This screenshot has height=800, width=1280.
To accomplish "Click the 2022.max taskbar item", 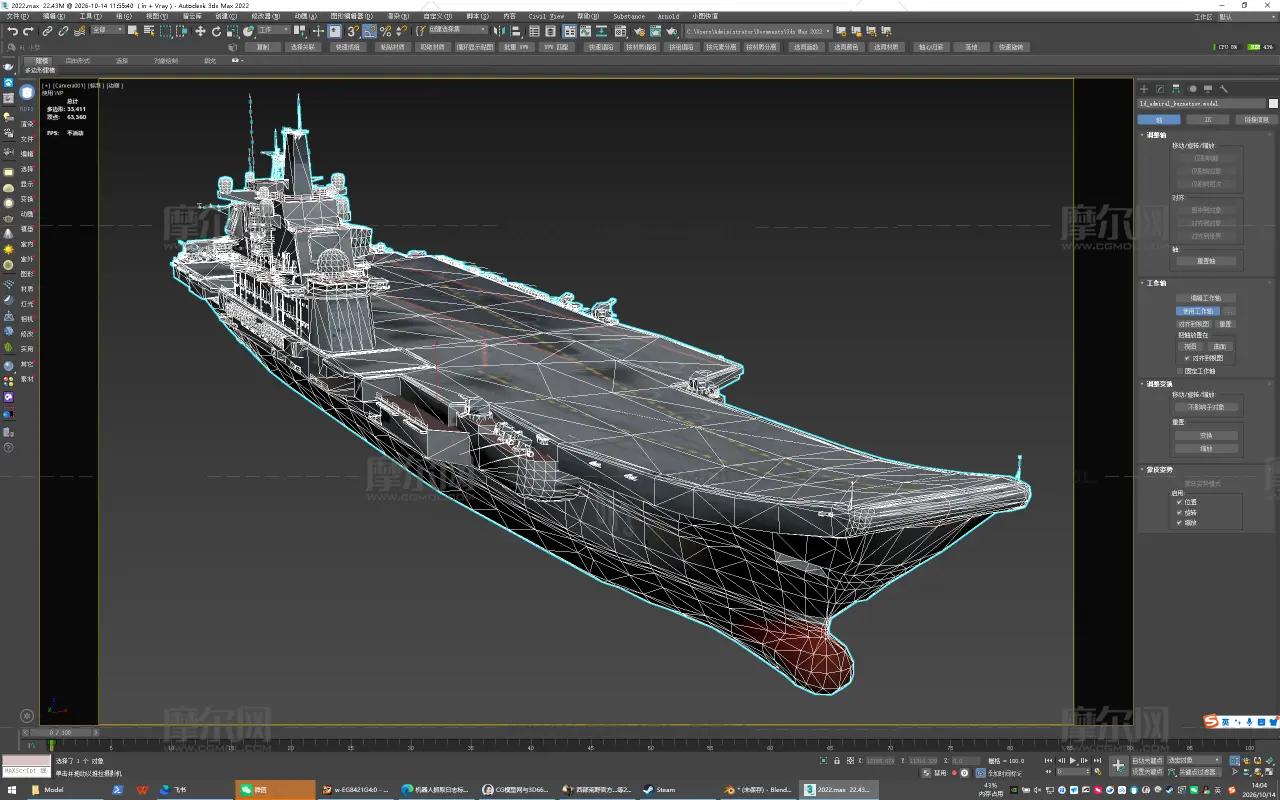I will (840, 790).
